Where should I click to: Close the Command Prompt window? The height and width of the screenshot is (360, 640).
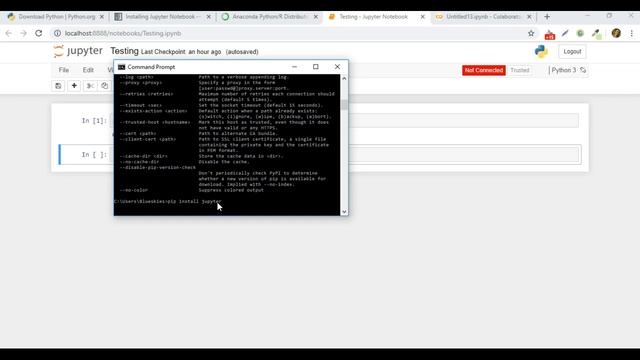(337, 67)
